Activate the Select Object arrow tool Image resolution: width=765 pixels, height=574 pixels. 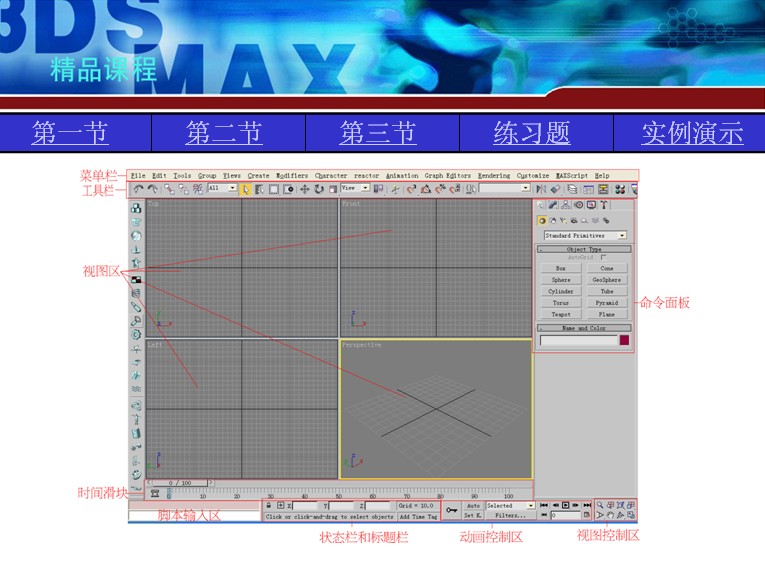246,189
